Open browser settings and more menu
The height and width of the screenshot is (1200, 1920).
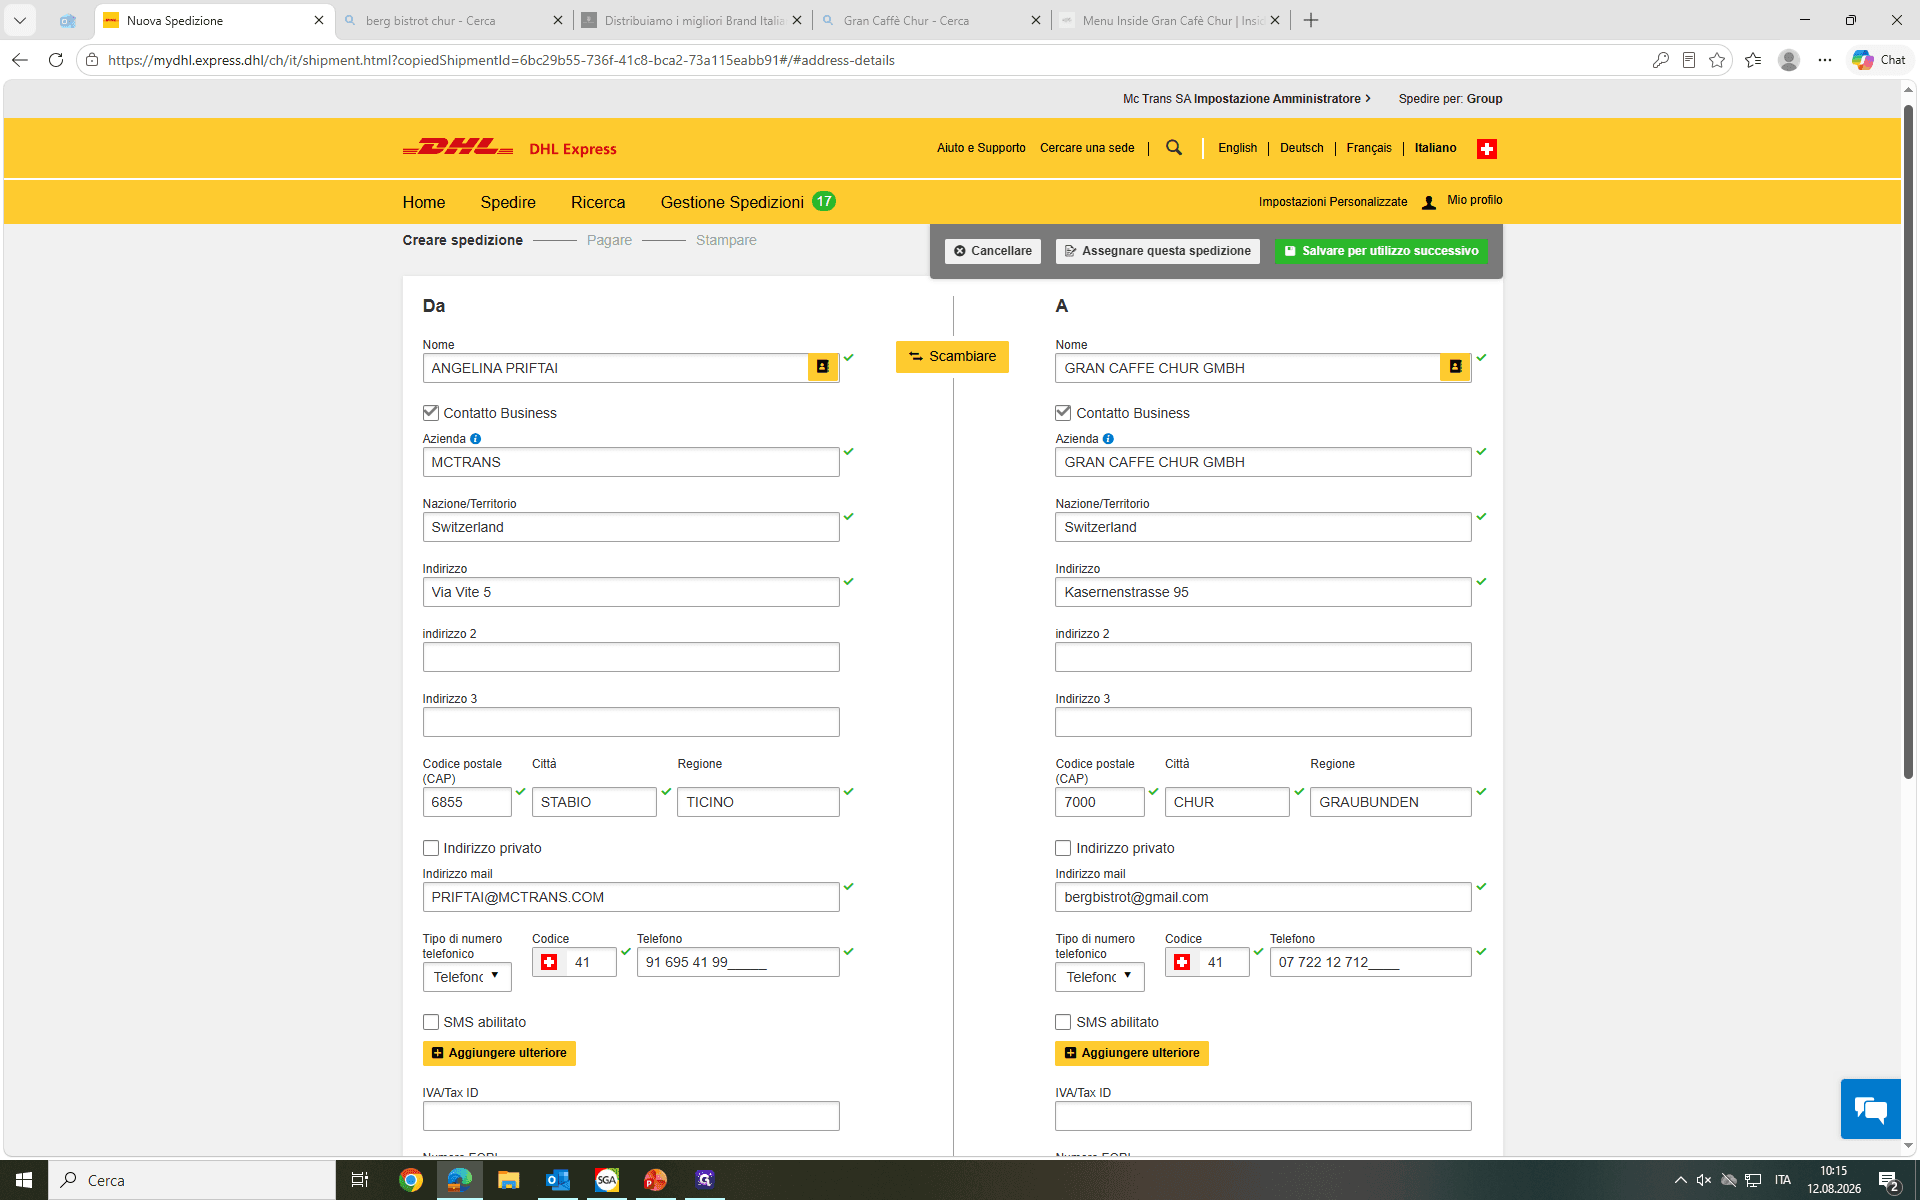1825,60
